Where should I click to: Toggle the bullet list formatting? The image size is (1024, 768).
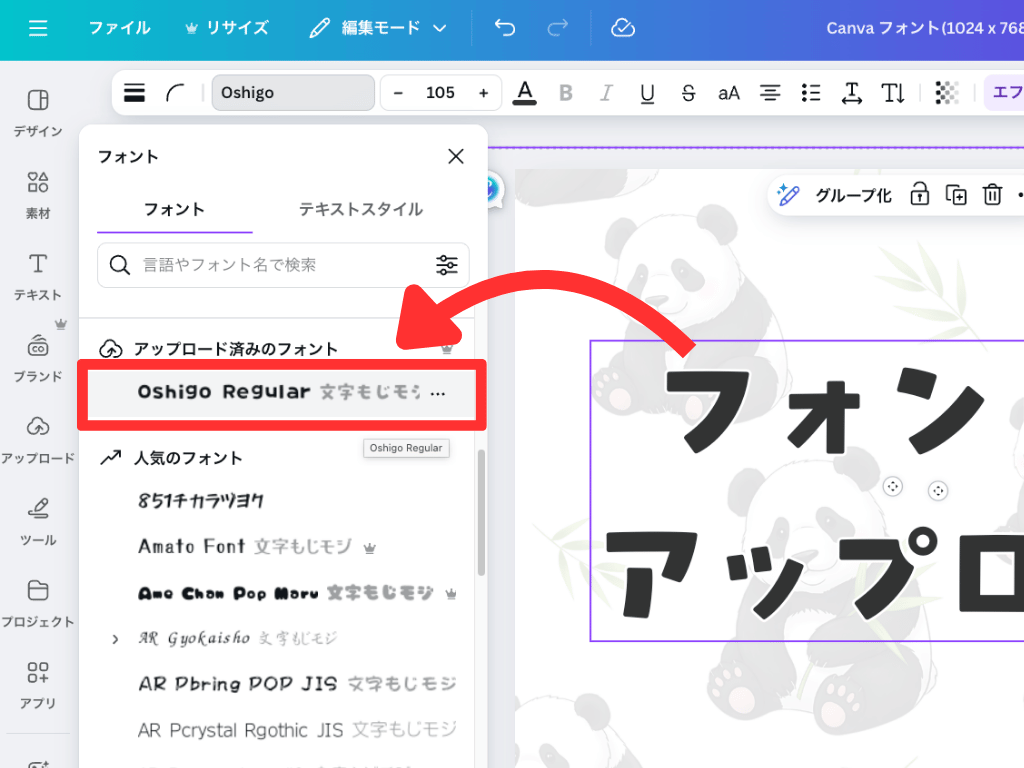[811, 92]
